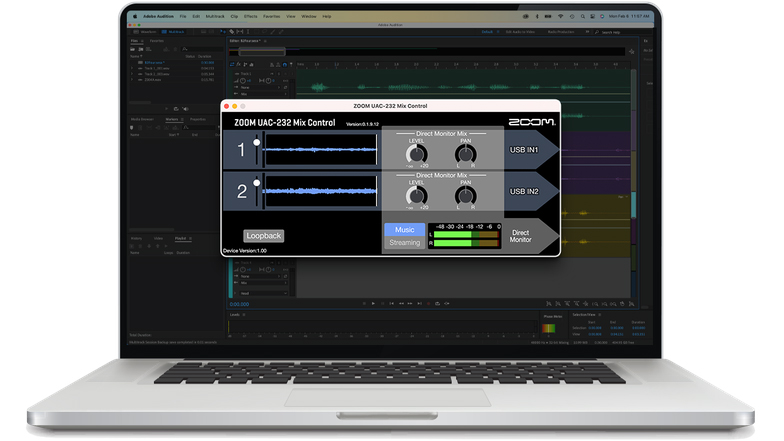Image resolution: width=784 pixels, height=441 pixels.
Task: Switch to Multitrack view
Action: tap(173, 32)
